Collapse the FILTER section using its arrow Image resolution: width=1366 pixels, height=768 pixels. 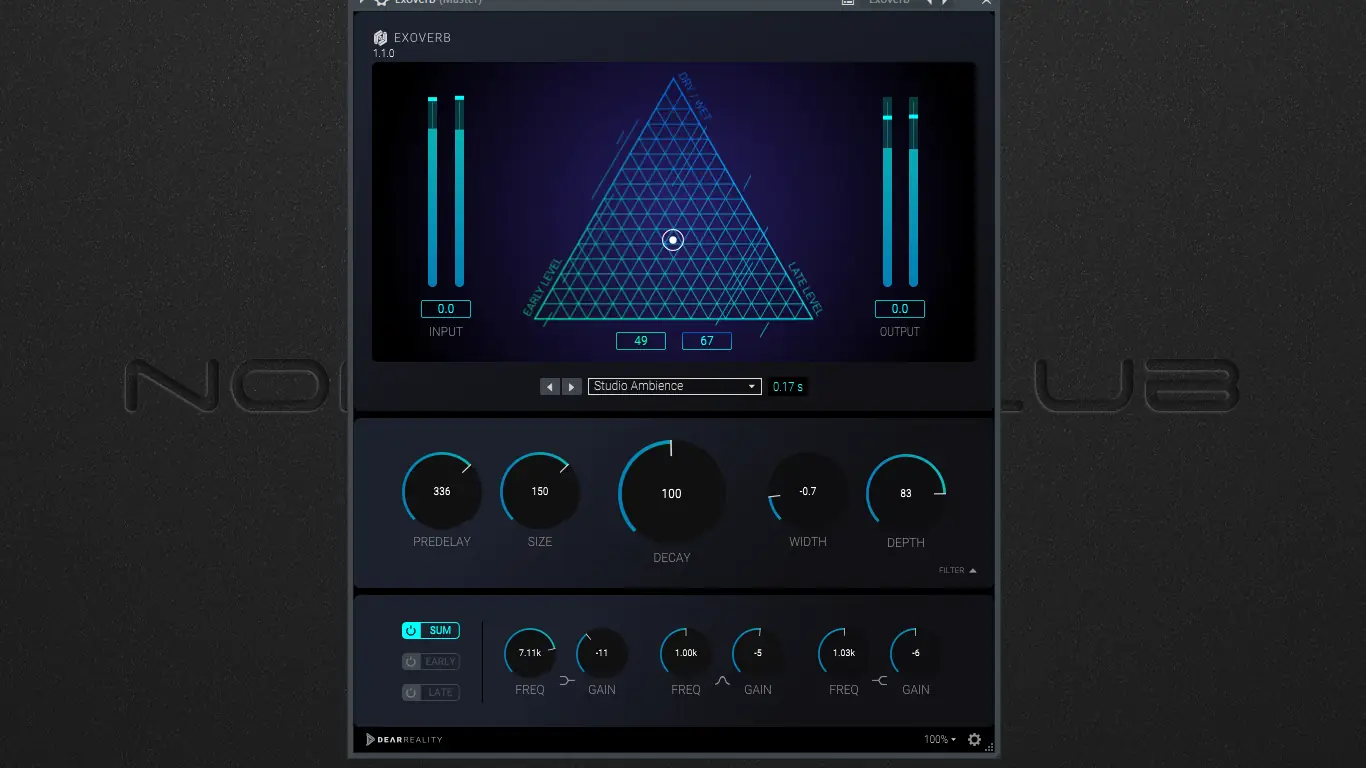point(972,570)
